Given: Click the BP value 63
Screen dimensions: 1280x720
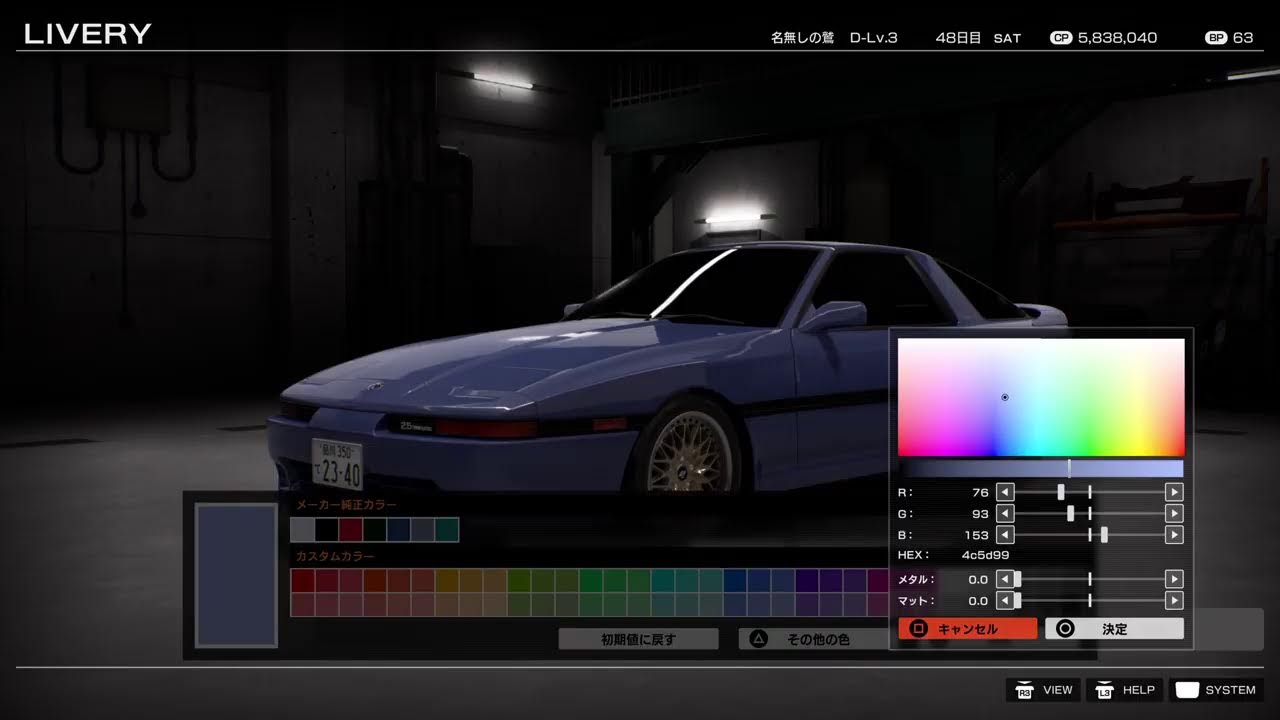Looking at the screenshot, I should tap(1243, 38).
